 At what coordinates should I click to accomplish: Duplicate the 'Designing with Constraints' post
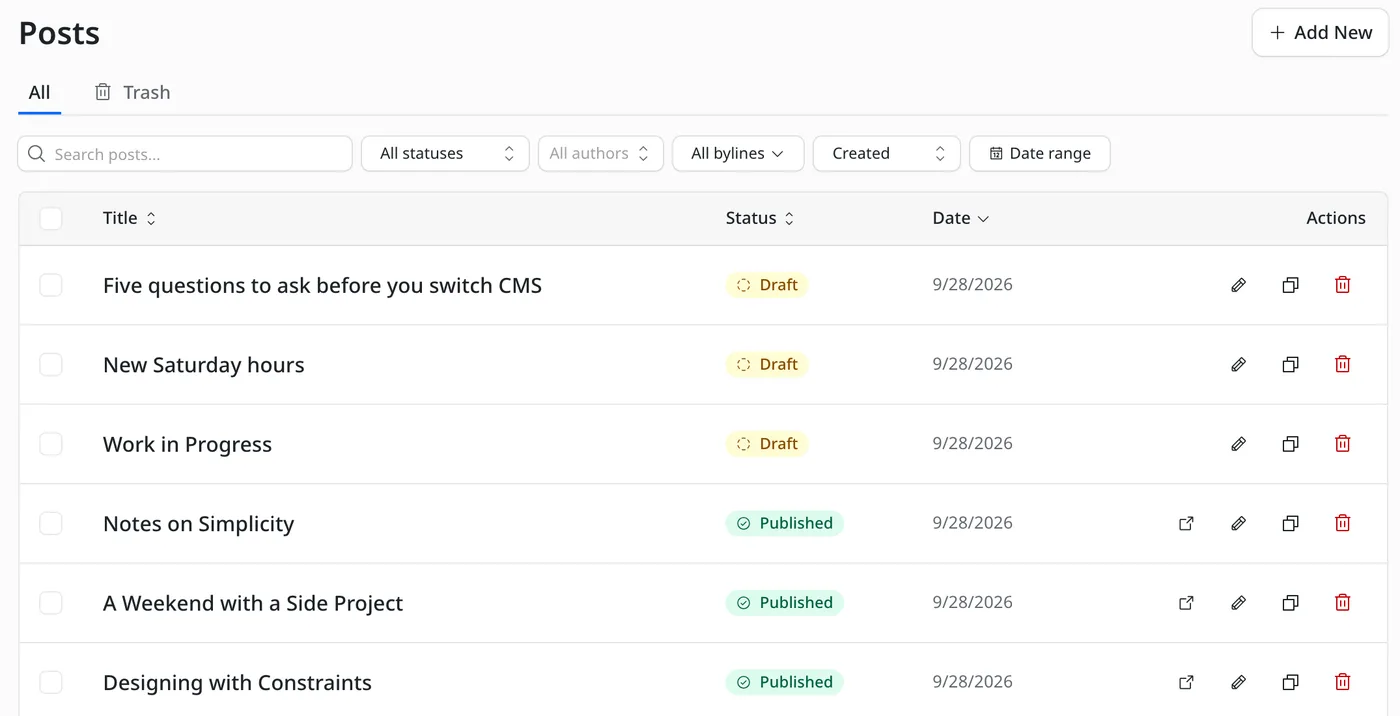coord(1290,682)
